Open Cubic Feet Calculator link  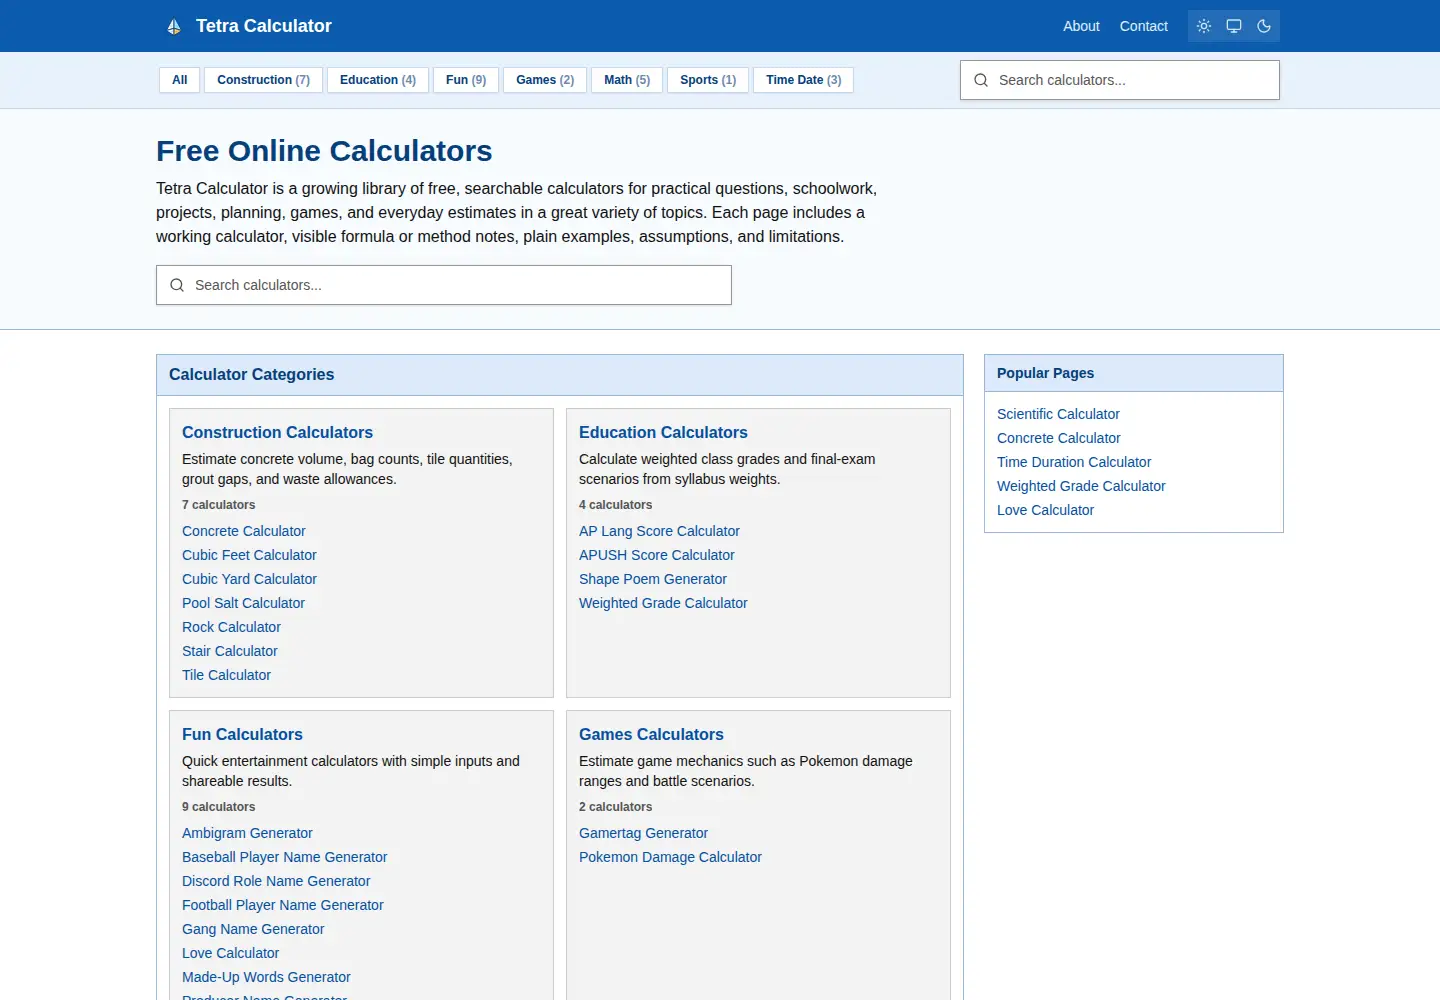coord(249,555)
